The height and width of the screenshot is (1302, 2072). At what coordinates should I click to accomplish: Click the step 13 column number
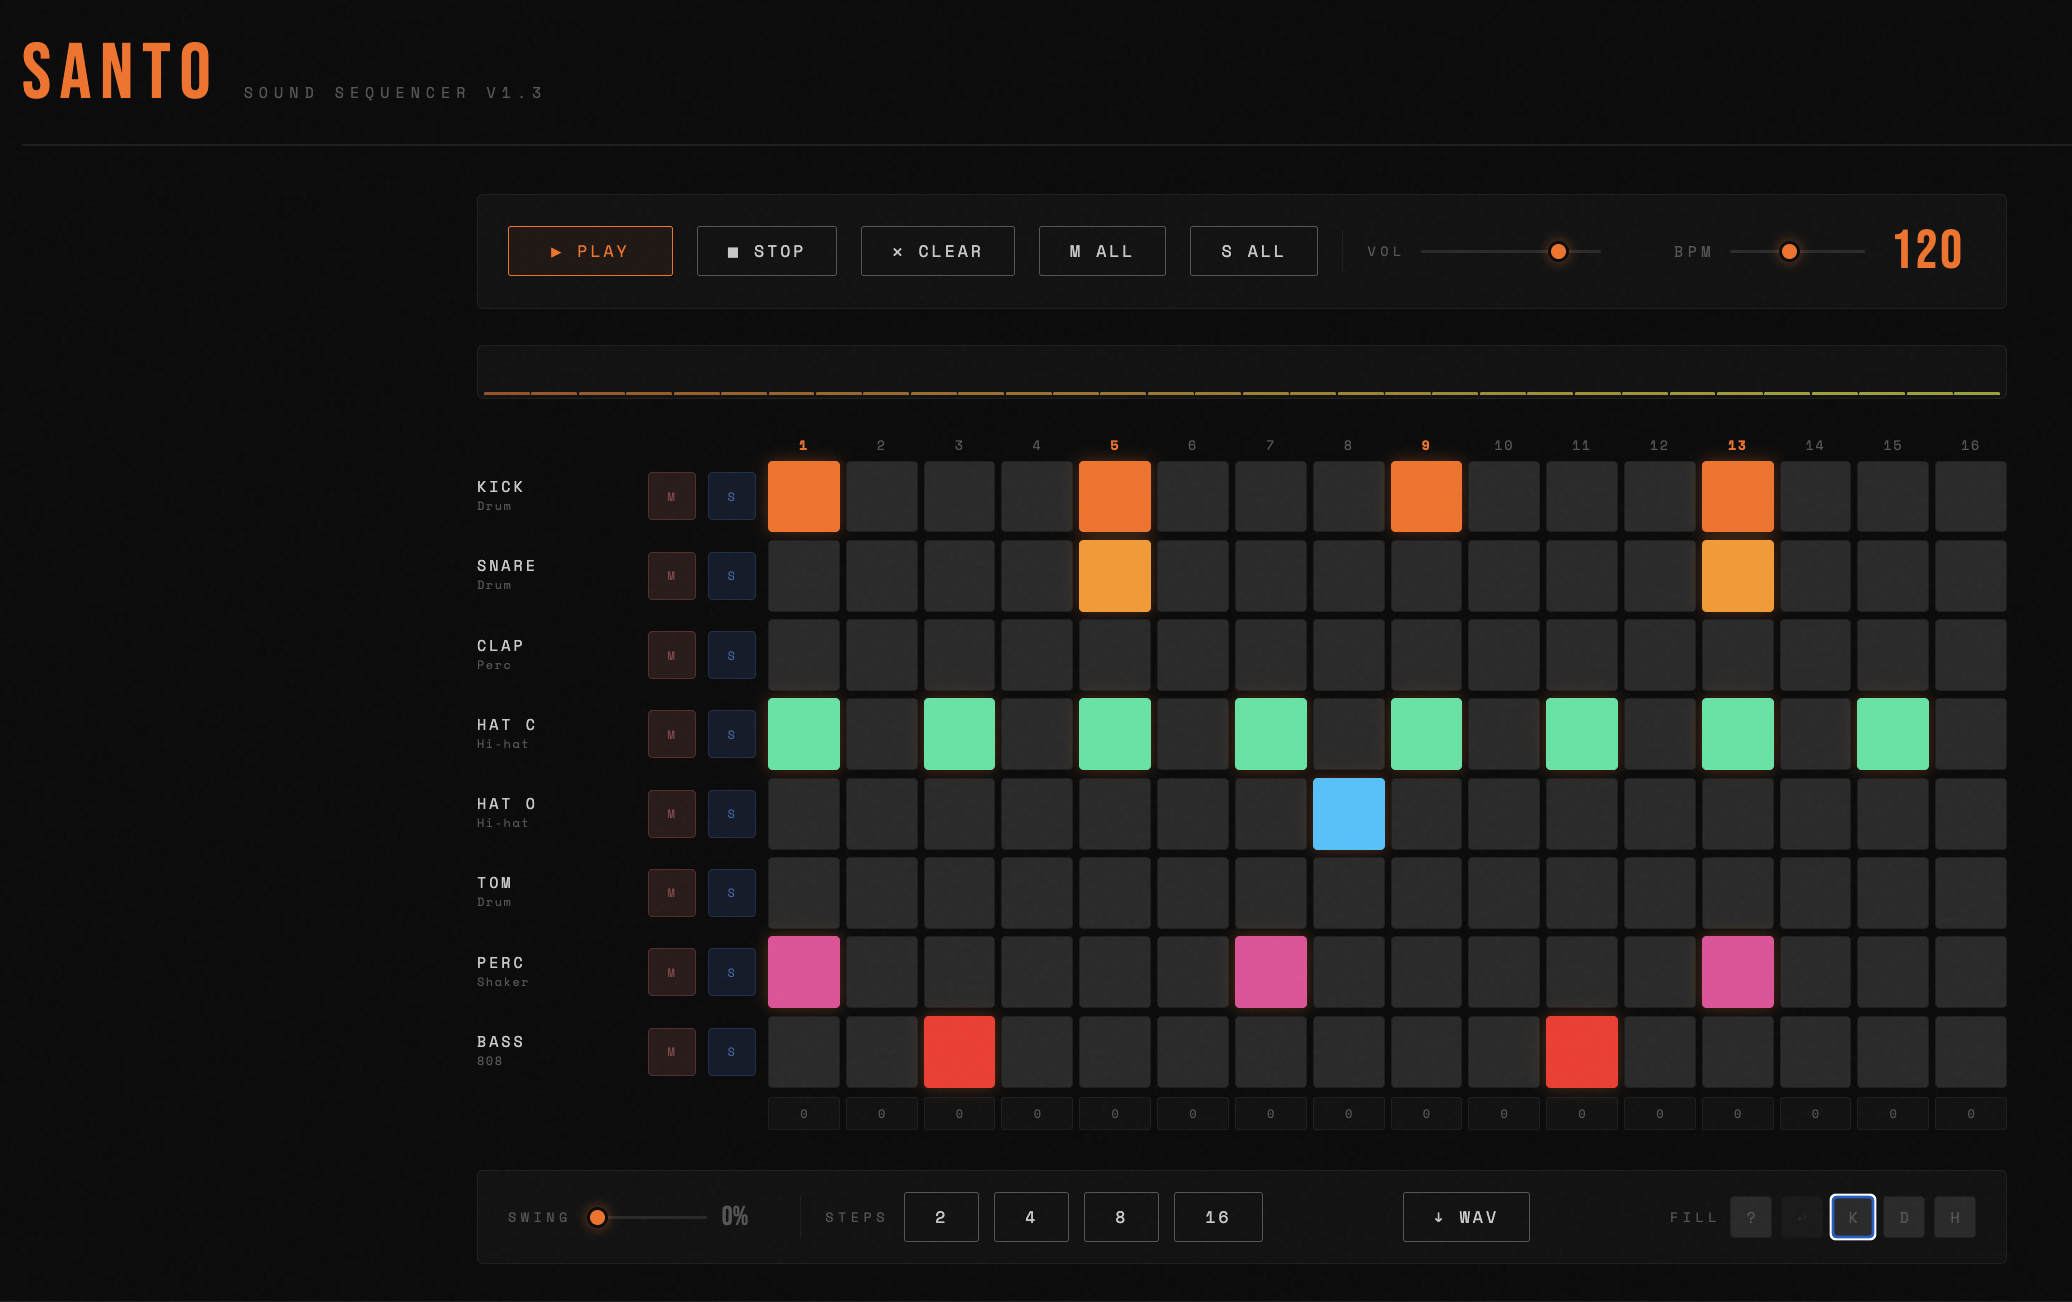[x=1737, y=445]
